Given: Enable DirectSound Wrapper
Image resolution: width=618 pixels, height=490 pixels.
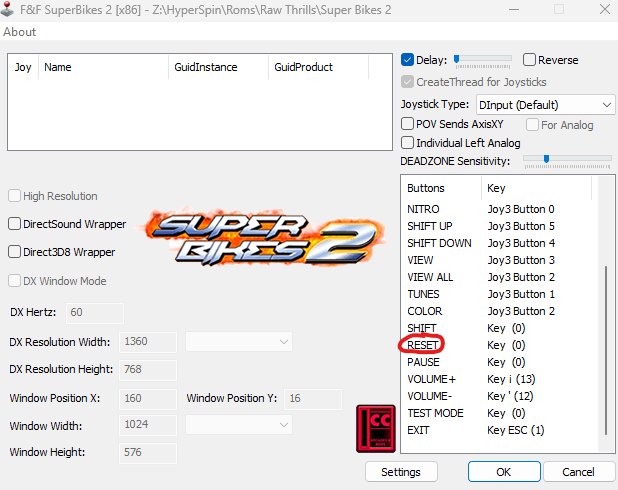Looking at the screenshot, I should (x=15, y=224).
